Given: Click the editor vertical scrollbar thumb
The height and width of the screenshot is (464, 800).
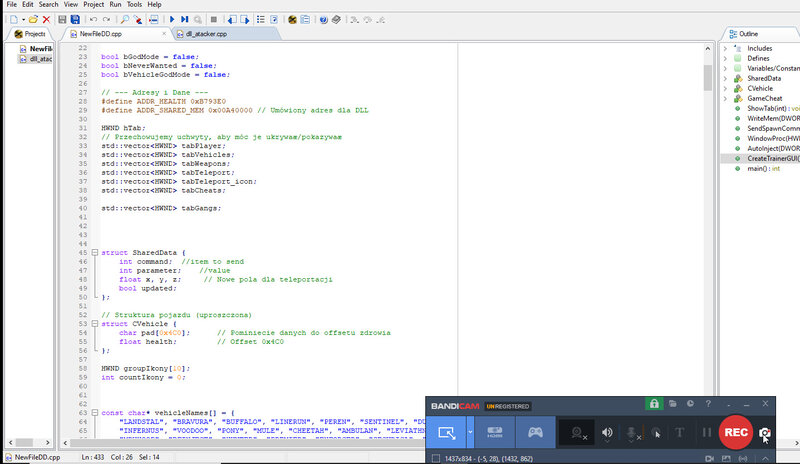Looking at the screenshot, I should tap(708, 78).
